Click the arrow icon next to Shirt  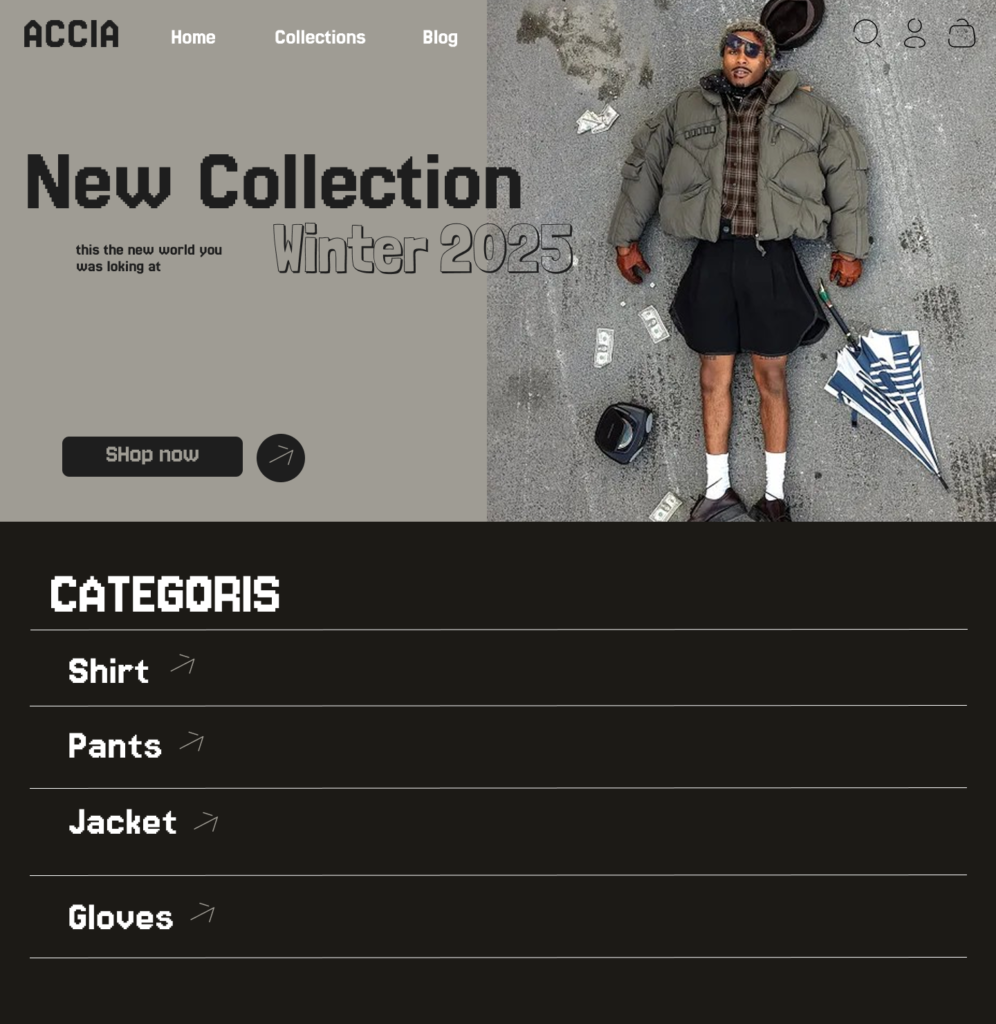coord(183,664)
